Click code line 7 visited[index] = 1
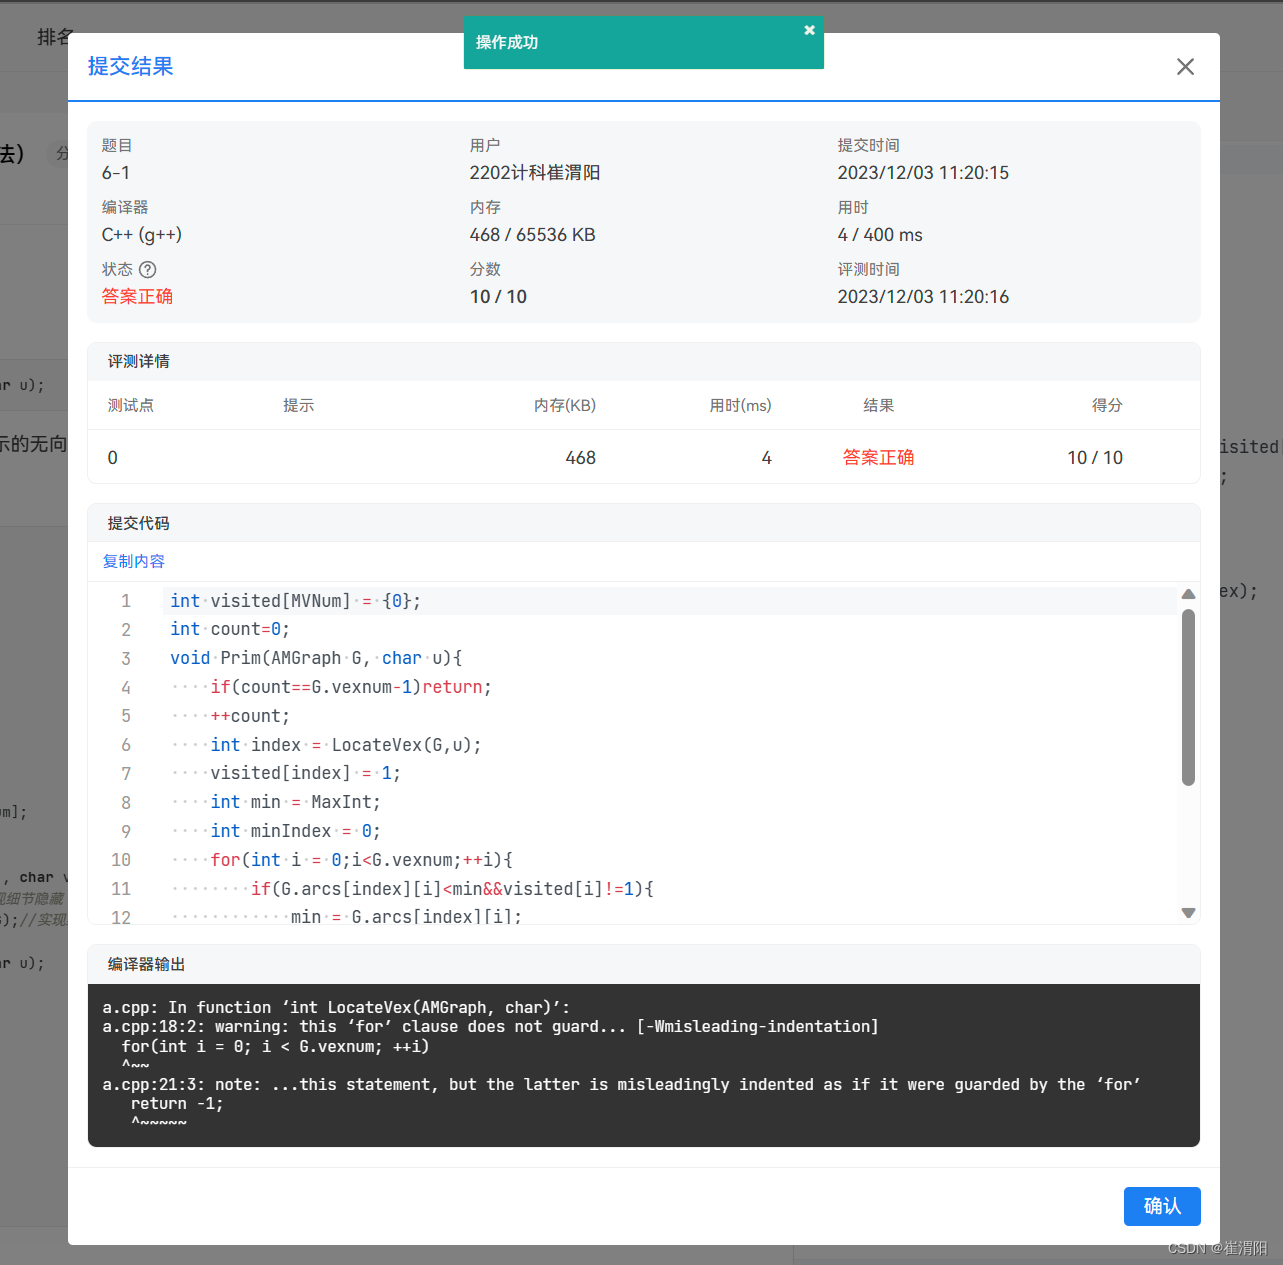 (x=306, y=773)
